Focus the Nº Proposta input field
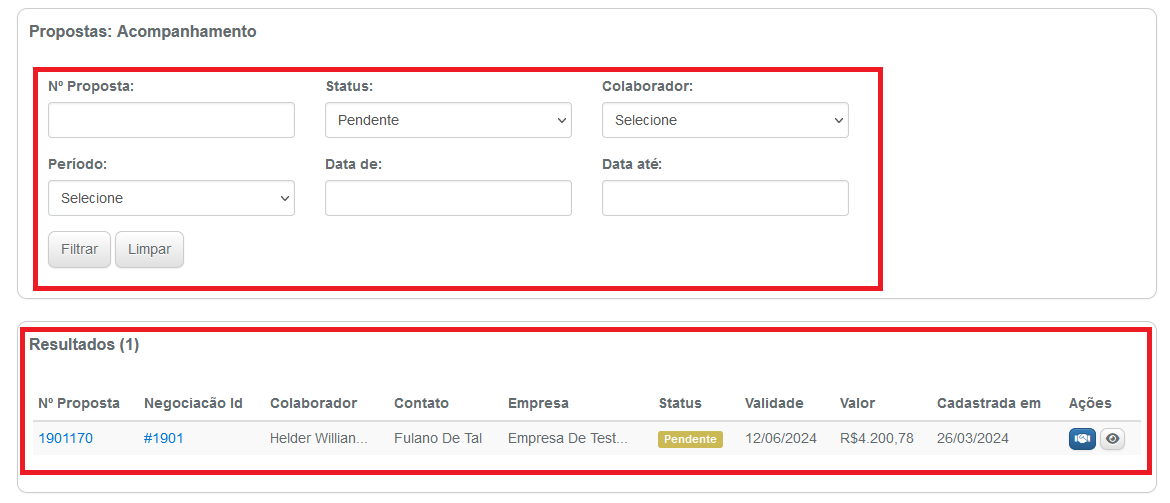1170x503 pixels. (172, 120)
